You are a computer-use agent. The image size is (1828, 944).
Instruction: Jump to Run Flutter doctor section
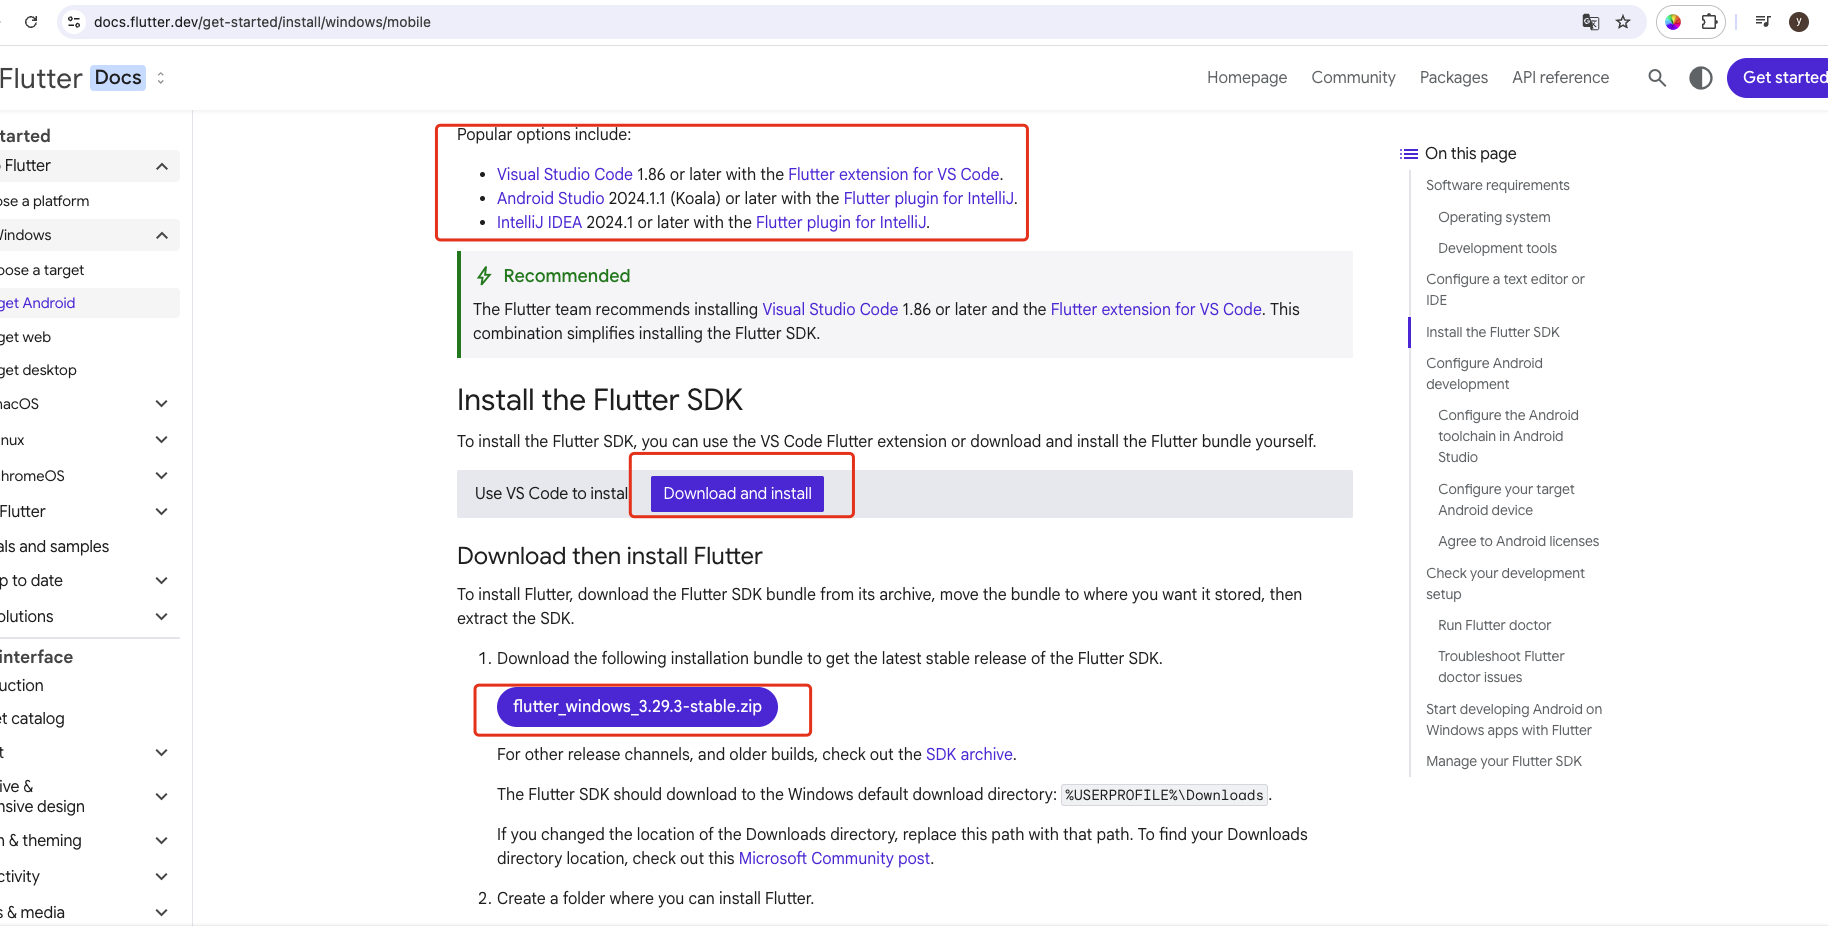coord(1494,625)
